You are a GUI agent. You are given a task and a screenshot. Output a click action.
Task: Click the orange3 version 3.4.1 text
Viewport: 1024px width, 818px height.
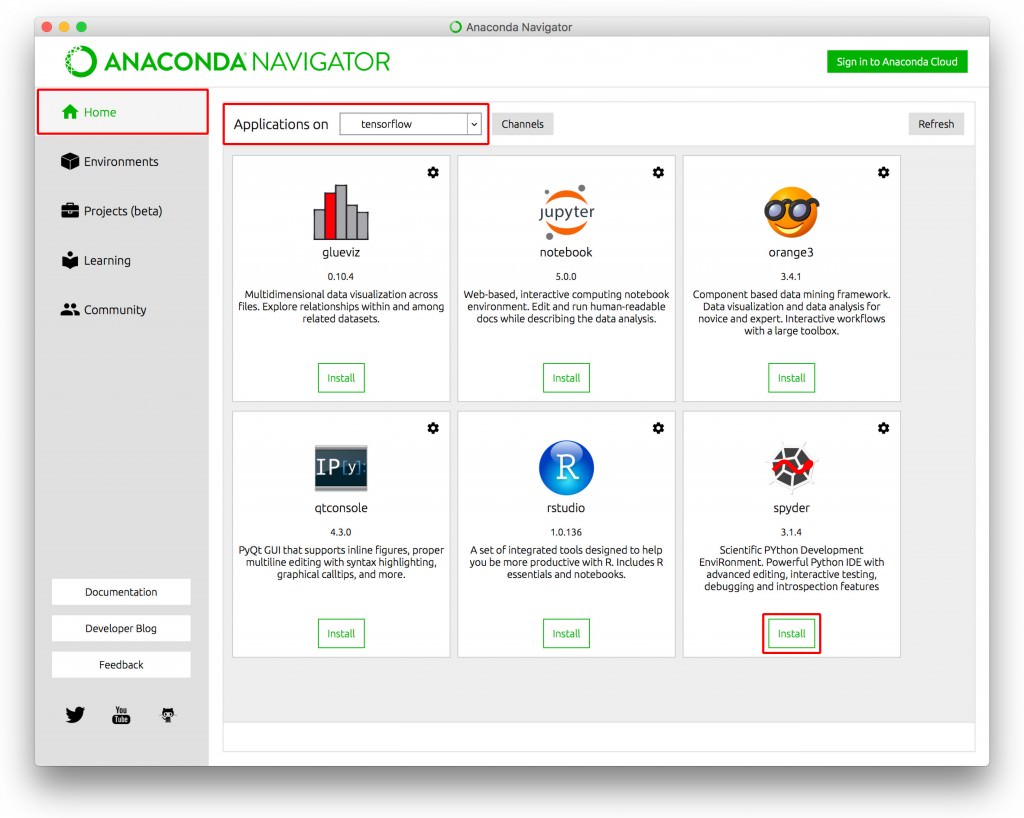792,276
